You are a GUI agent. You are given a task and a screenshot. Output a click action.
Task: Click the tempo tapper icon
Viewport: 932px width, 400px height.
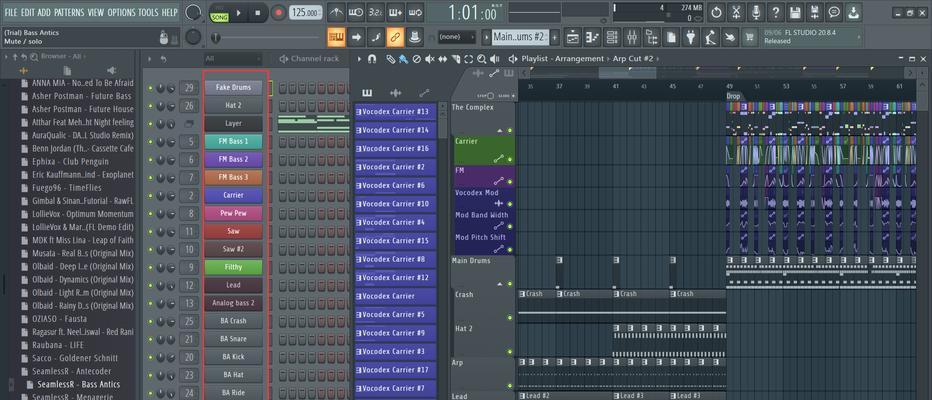point(710,37)
